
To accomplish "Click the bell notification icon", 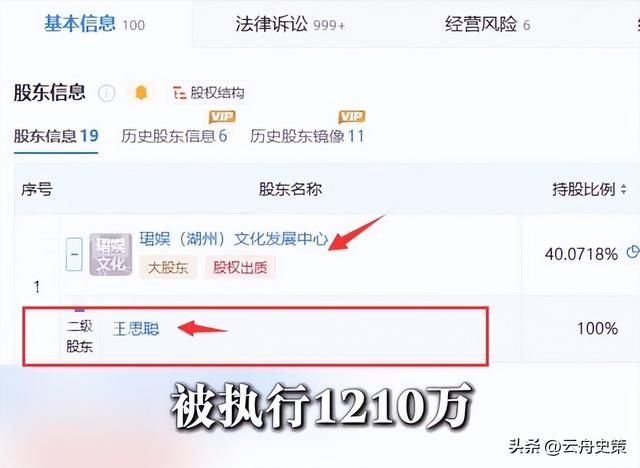I will 141,93.
